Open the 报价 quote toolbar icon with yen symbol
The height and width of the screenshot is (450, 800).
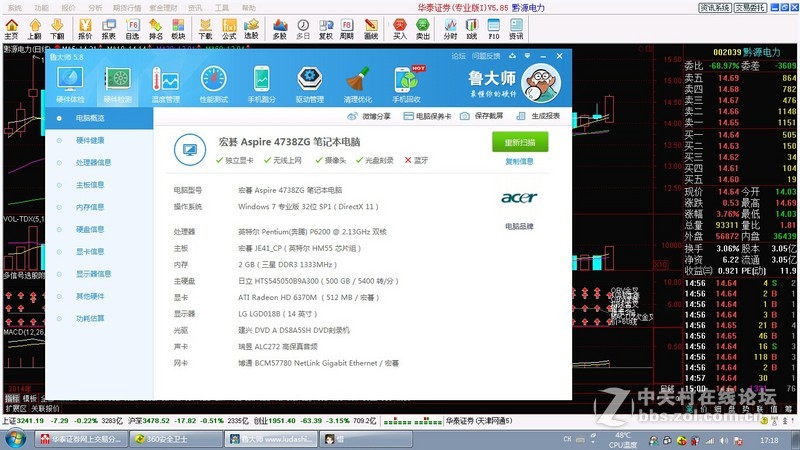point(85,29)
